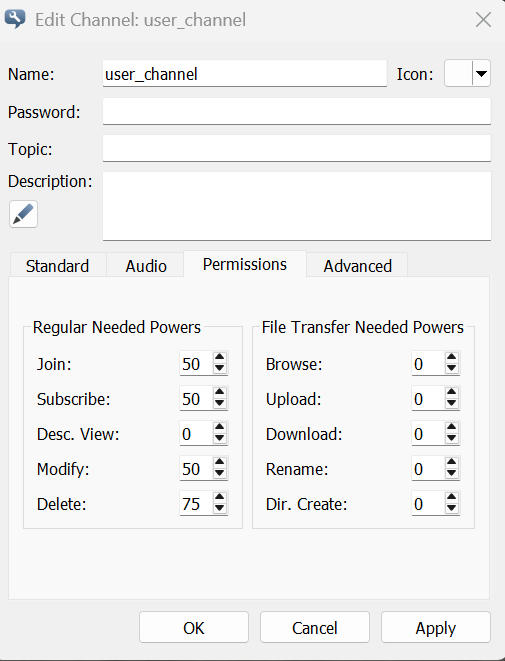
Task: Click the Rename value field
Action: pyautogui.click(x=428, y=468)
